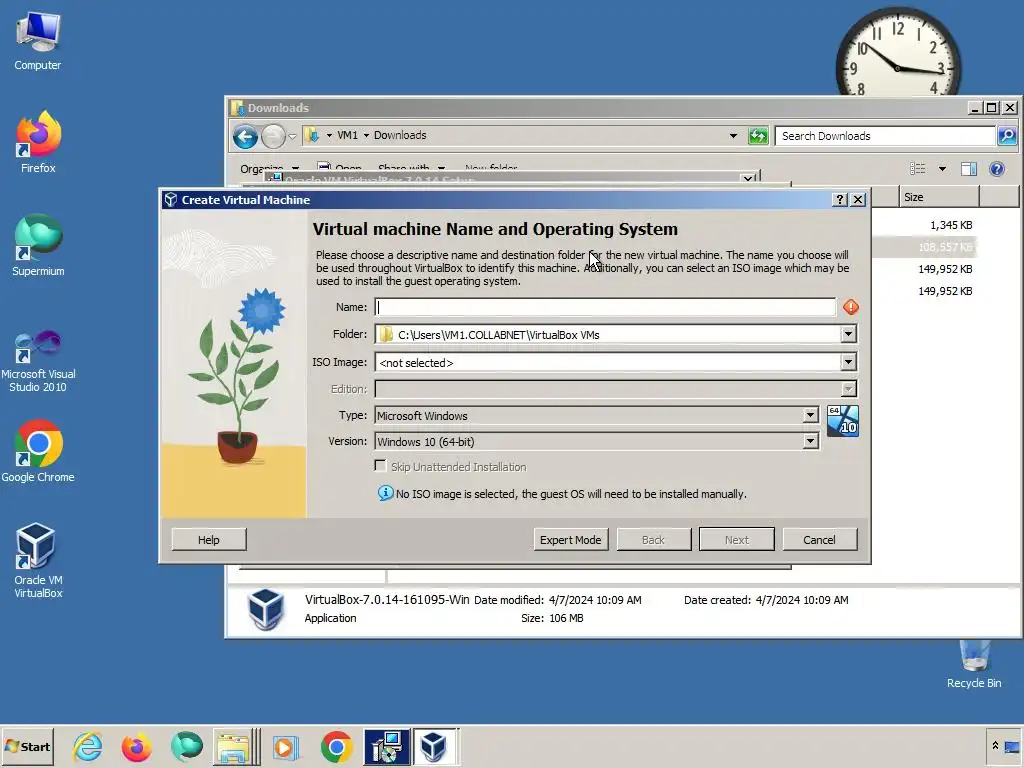
Task: Click Internet Explorer in the taskbar
Action: [88, 746]
